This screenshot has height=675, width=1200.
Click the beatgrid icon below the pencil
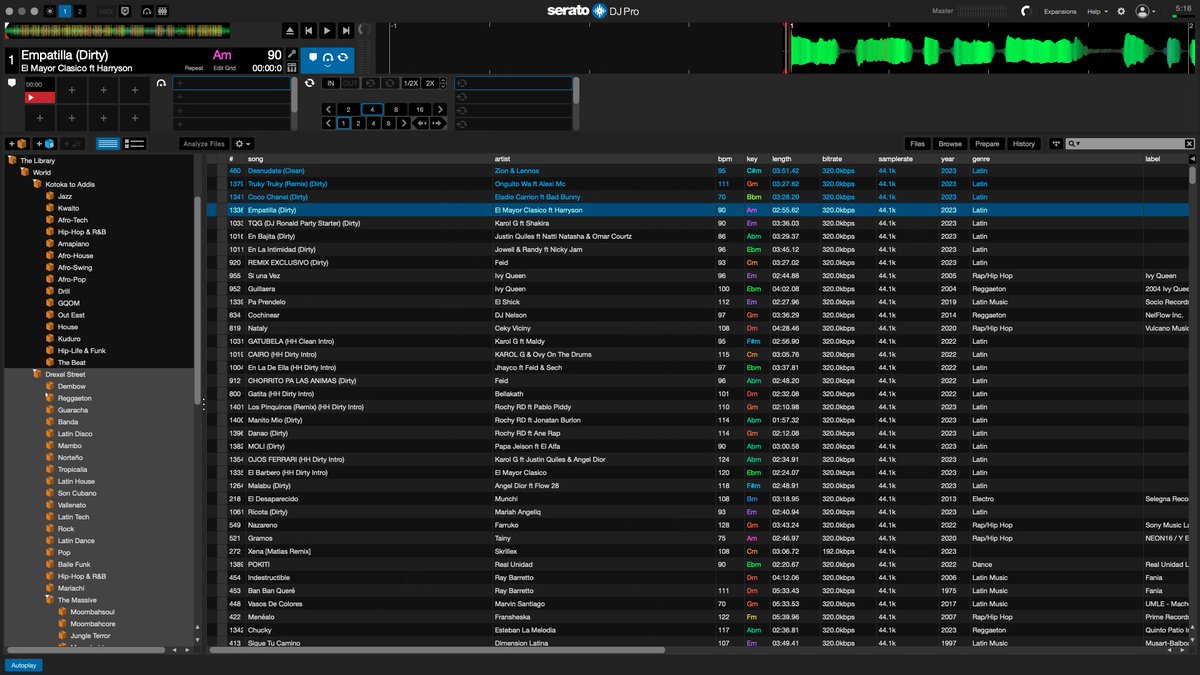point(291,68)
